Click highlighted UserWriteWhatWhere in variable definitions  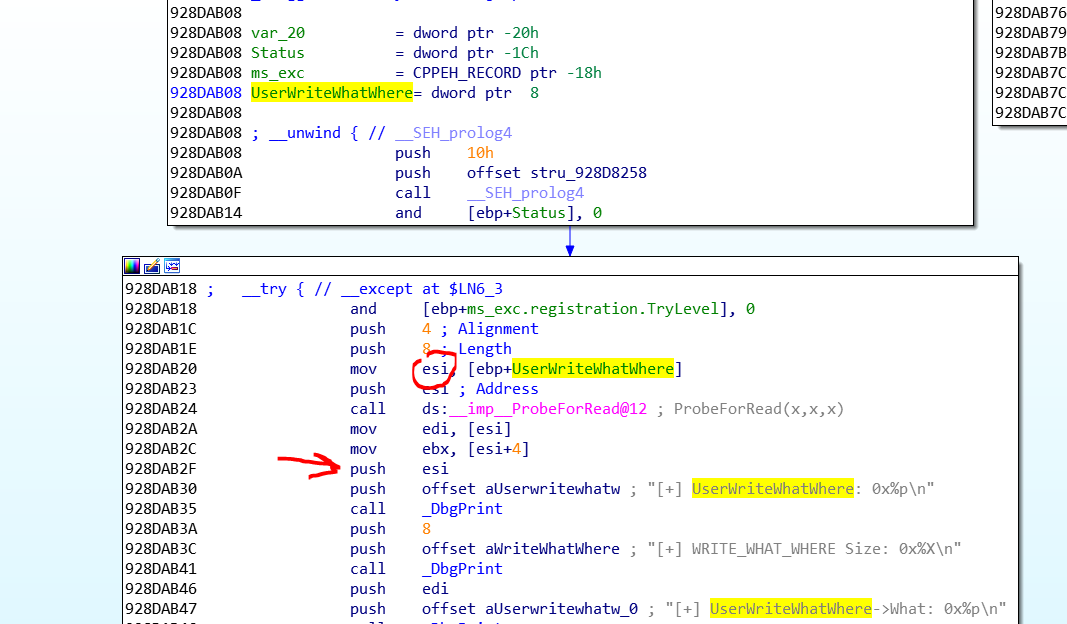[x=331, y=93]
